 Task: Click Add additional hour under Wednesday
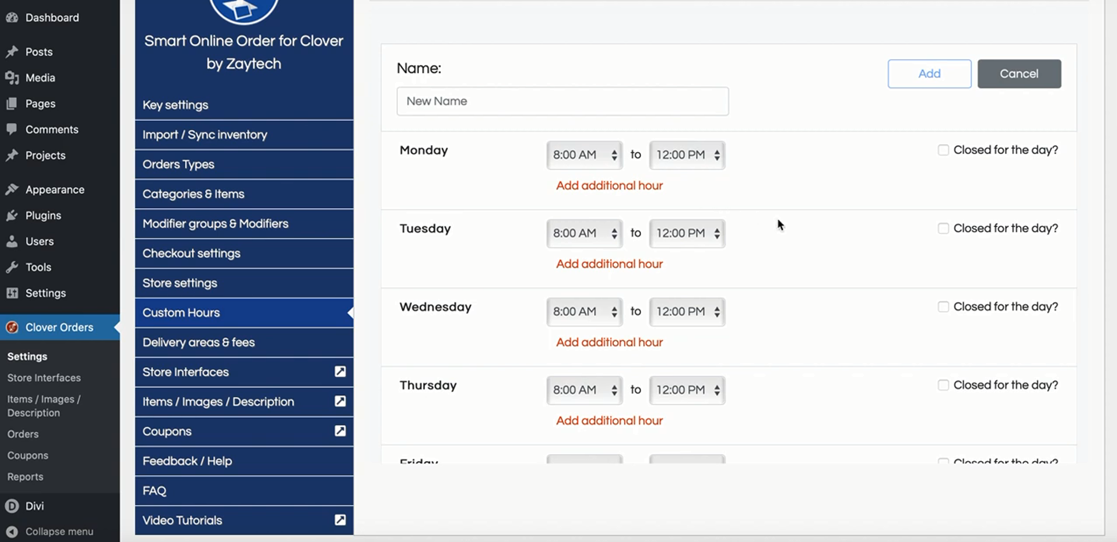point(609,343)
